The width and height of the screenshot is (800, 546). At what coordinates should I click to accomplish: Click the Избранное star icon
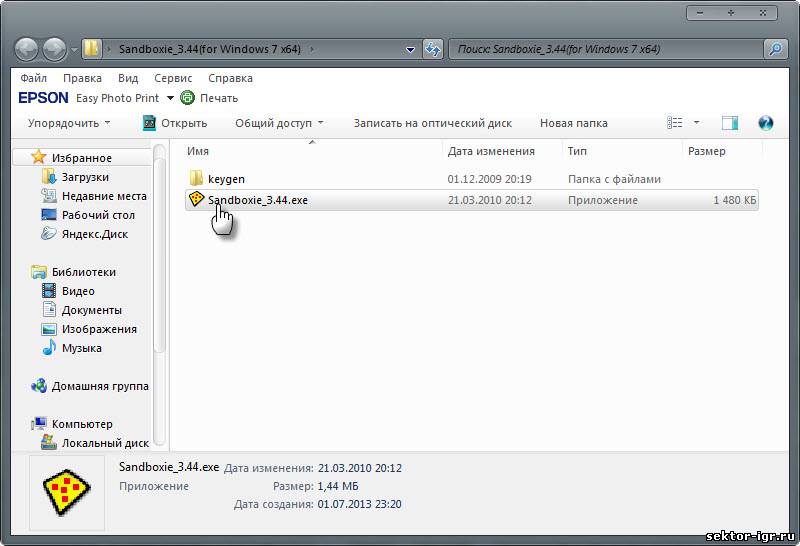coord(39,157)
